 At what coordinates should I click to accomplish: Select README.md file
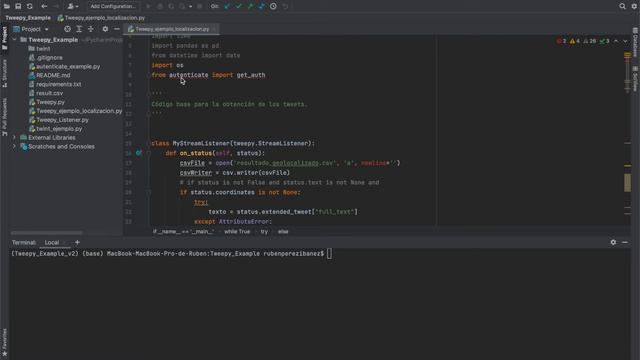coord(49,76)
